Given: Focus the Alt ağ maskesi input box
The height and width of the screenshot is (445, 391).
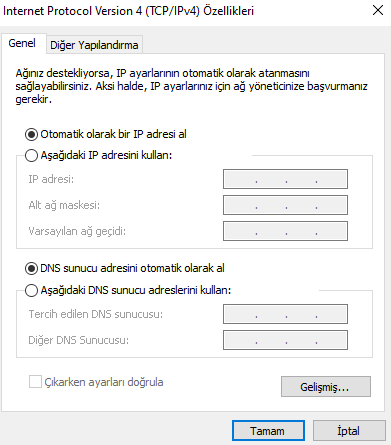Looking at the screenshot, I should pos(285,205).
